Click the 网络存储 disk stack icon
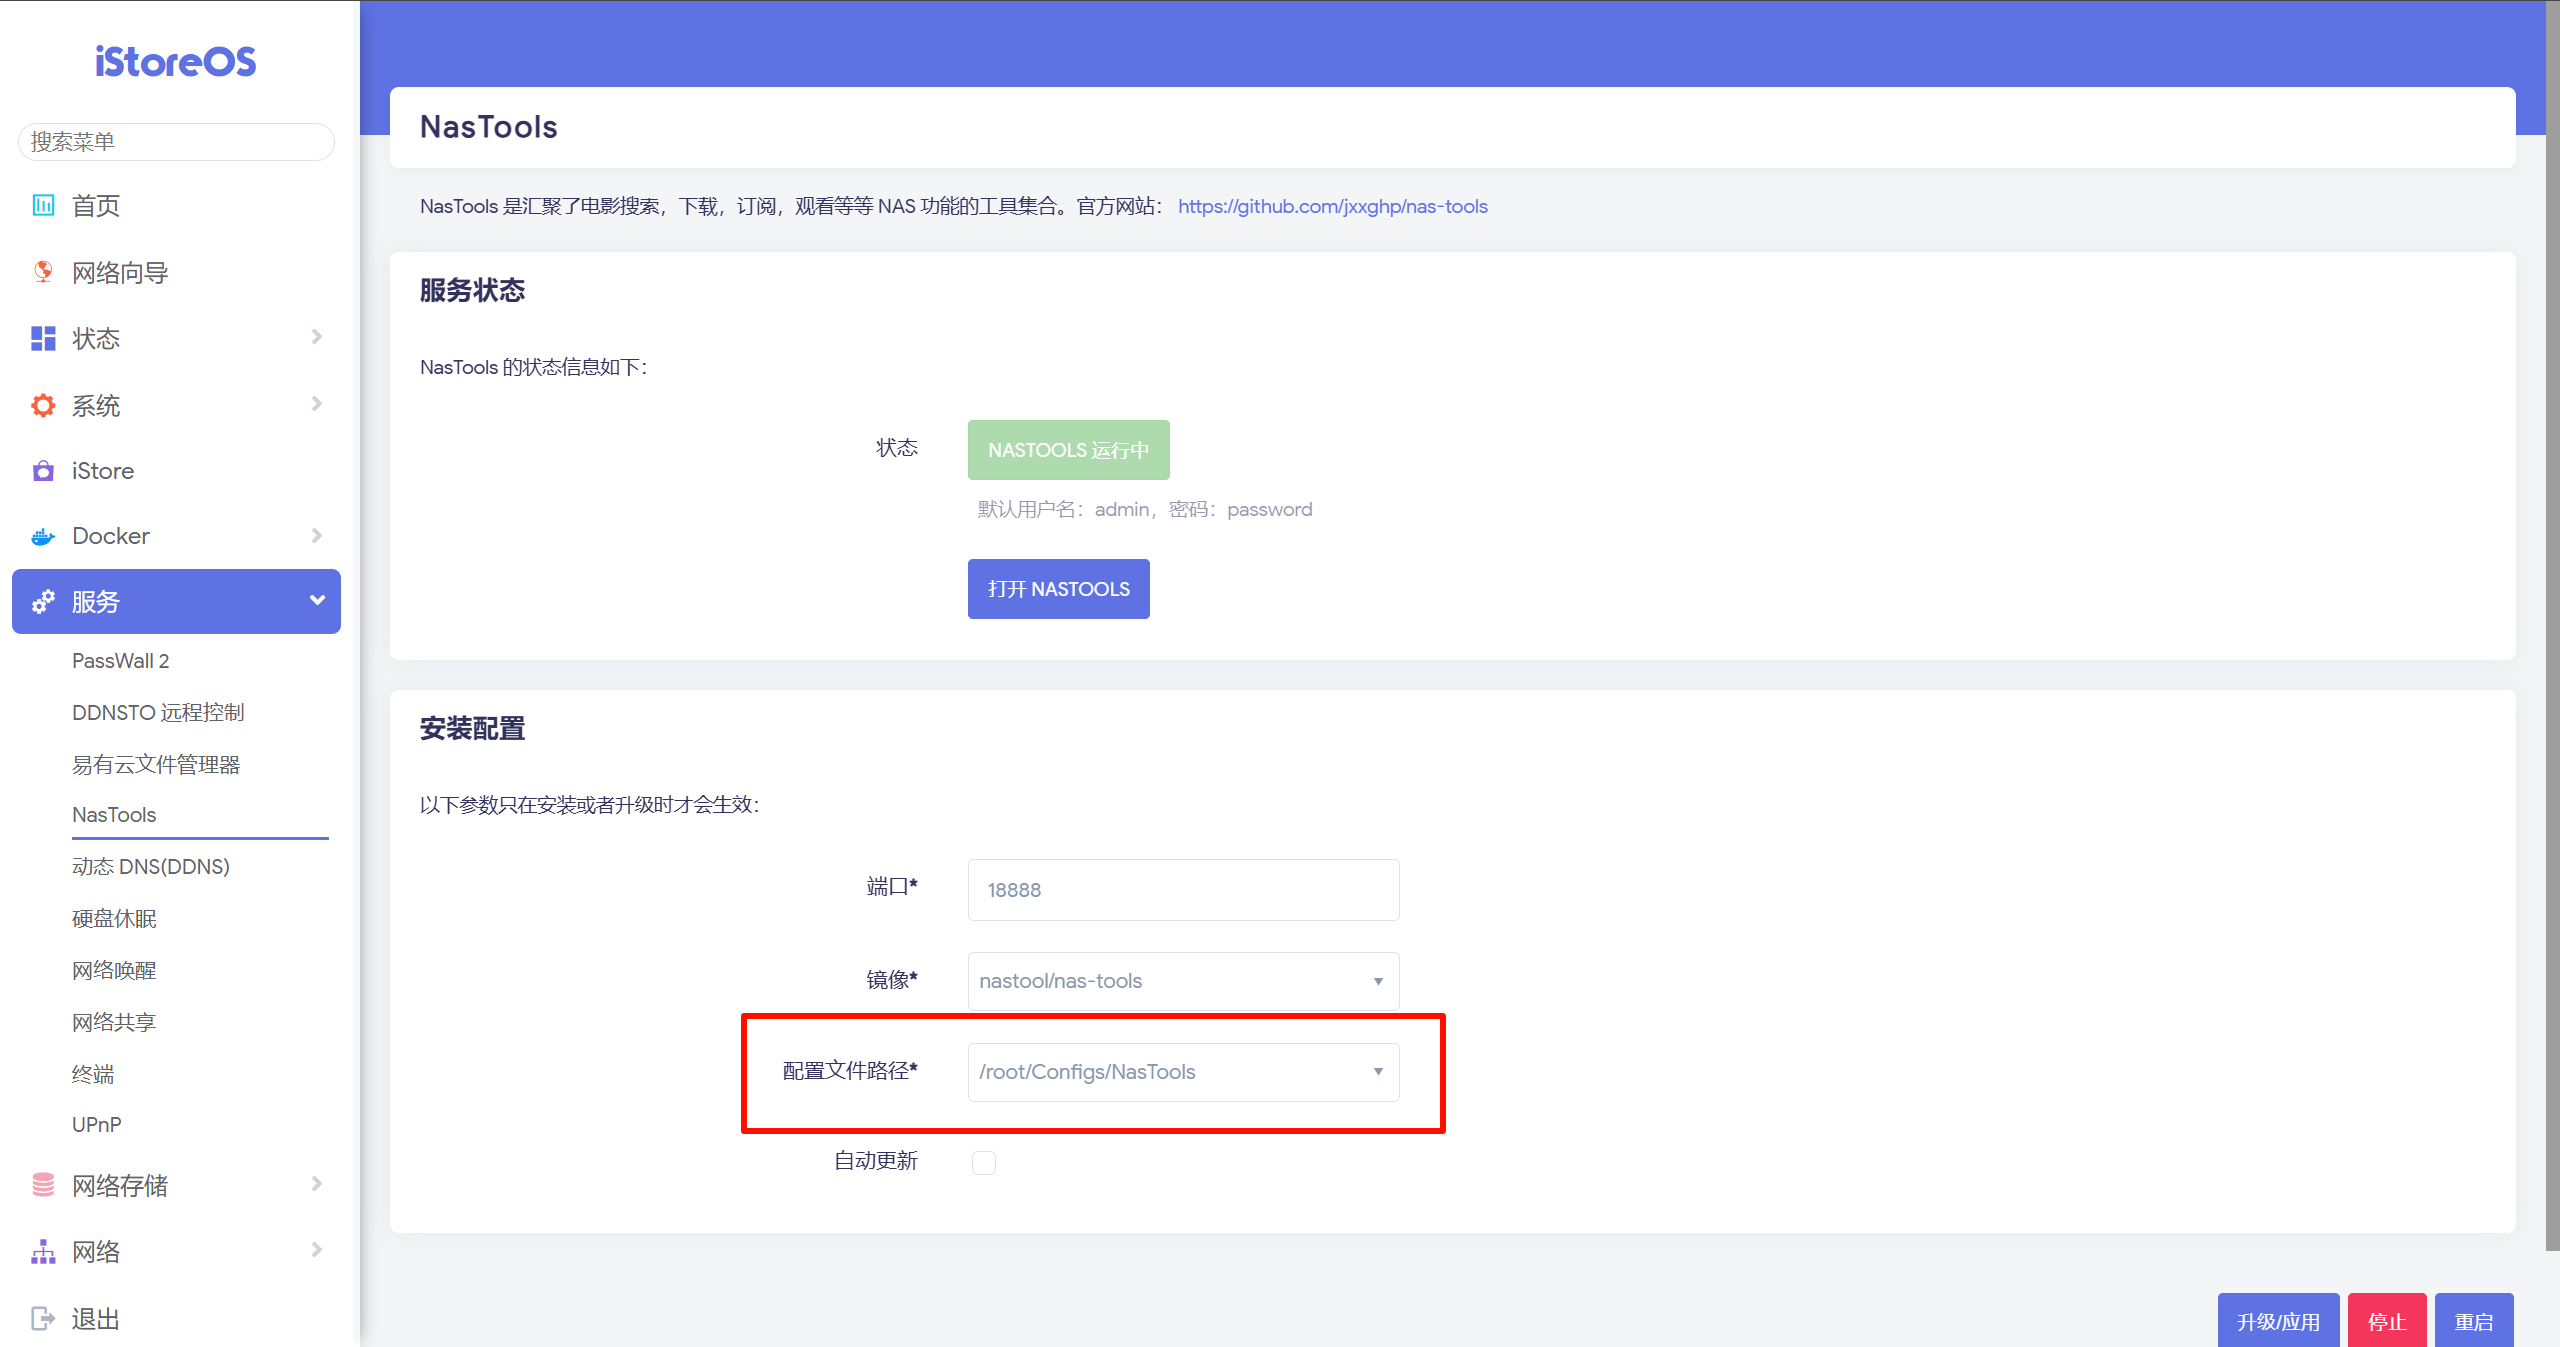 point(43,1185)
